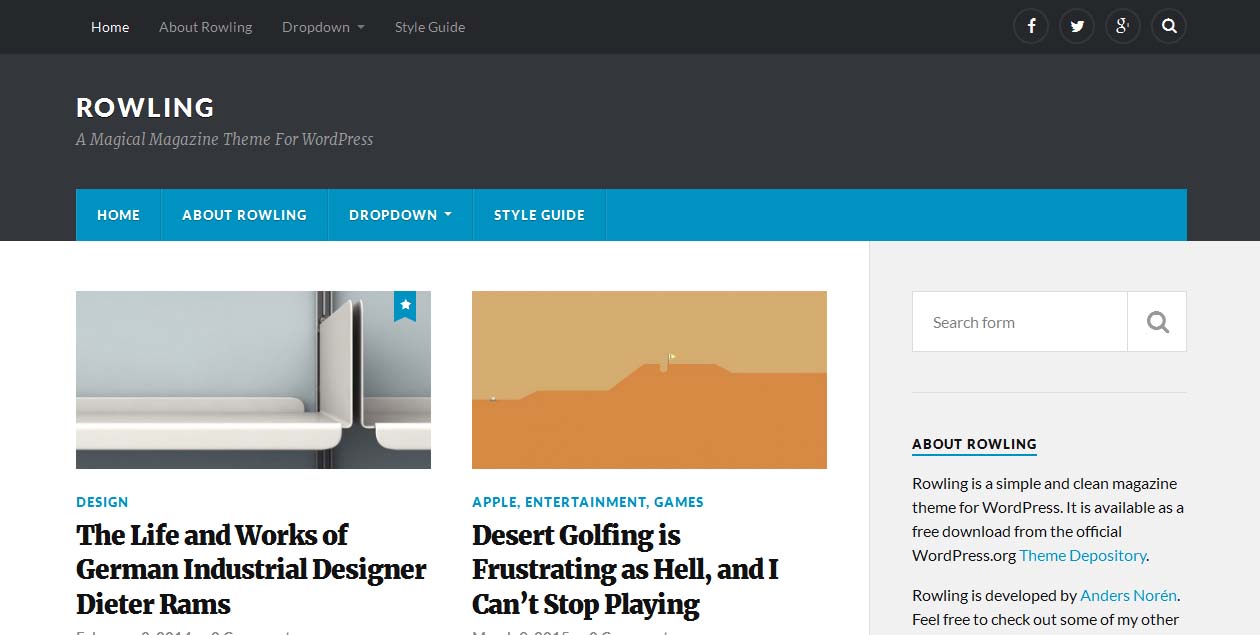Open the GAMES category link

coord(679,502)
